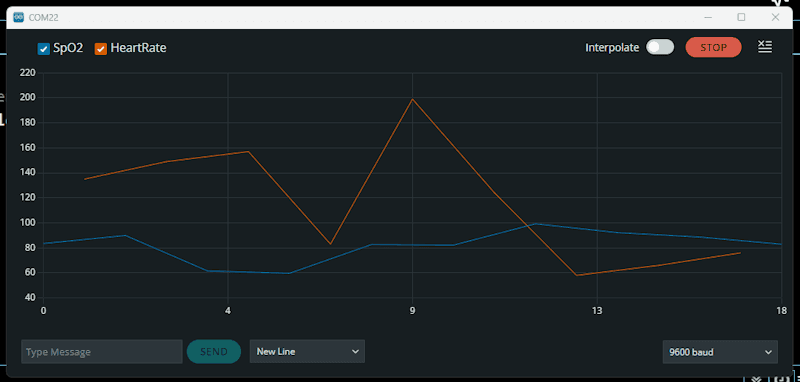Focus the Type Message input field
The width and height of the screenshot is (800, 382).
102,352
